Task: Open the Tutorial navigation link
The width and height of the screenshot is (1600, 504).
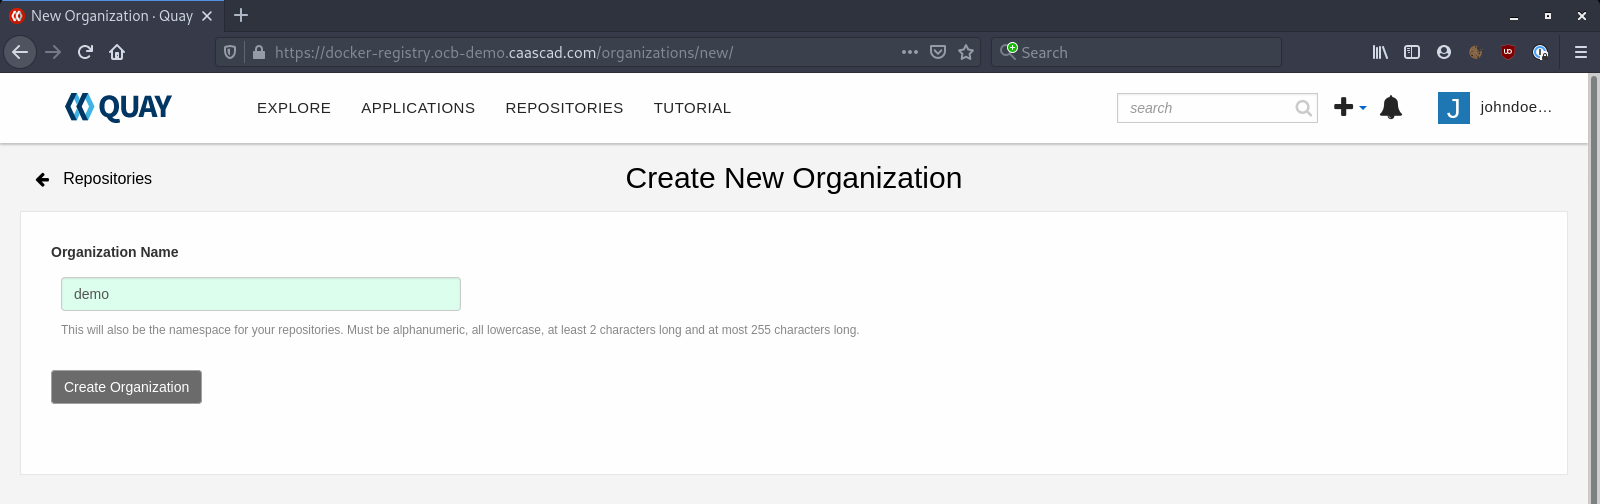Action: click(692, 108)
